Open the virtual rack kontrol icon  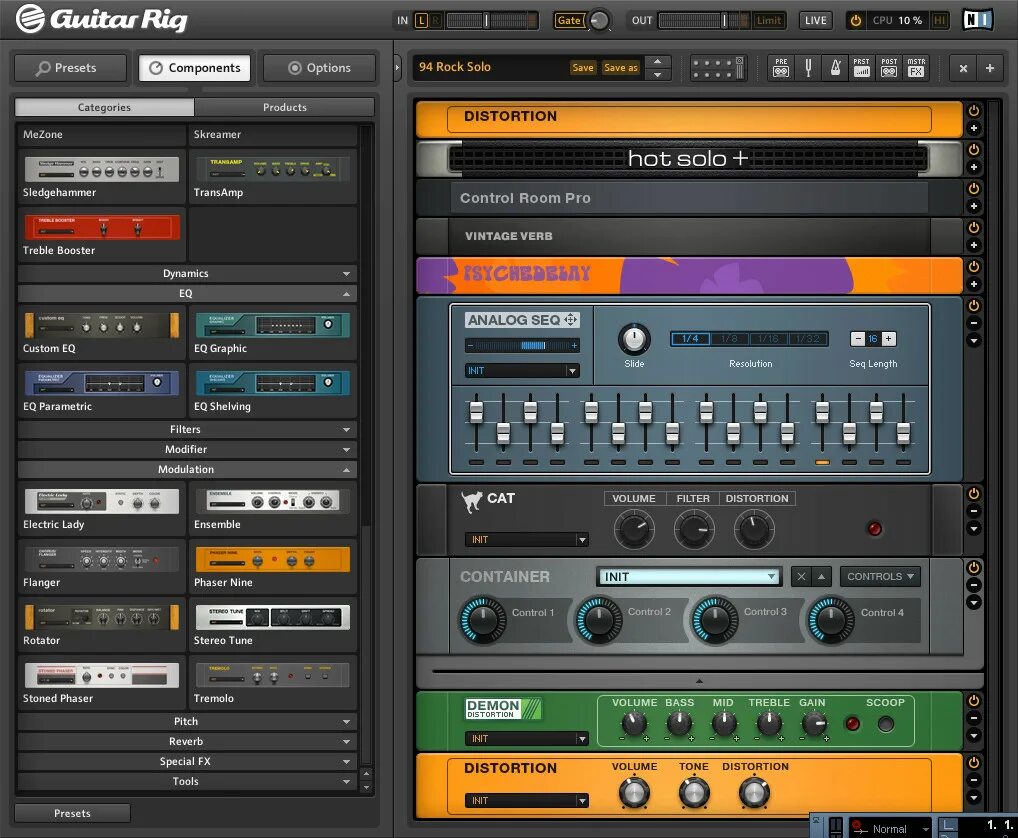tap(717, 68)
